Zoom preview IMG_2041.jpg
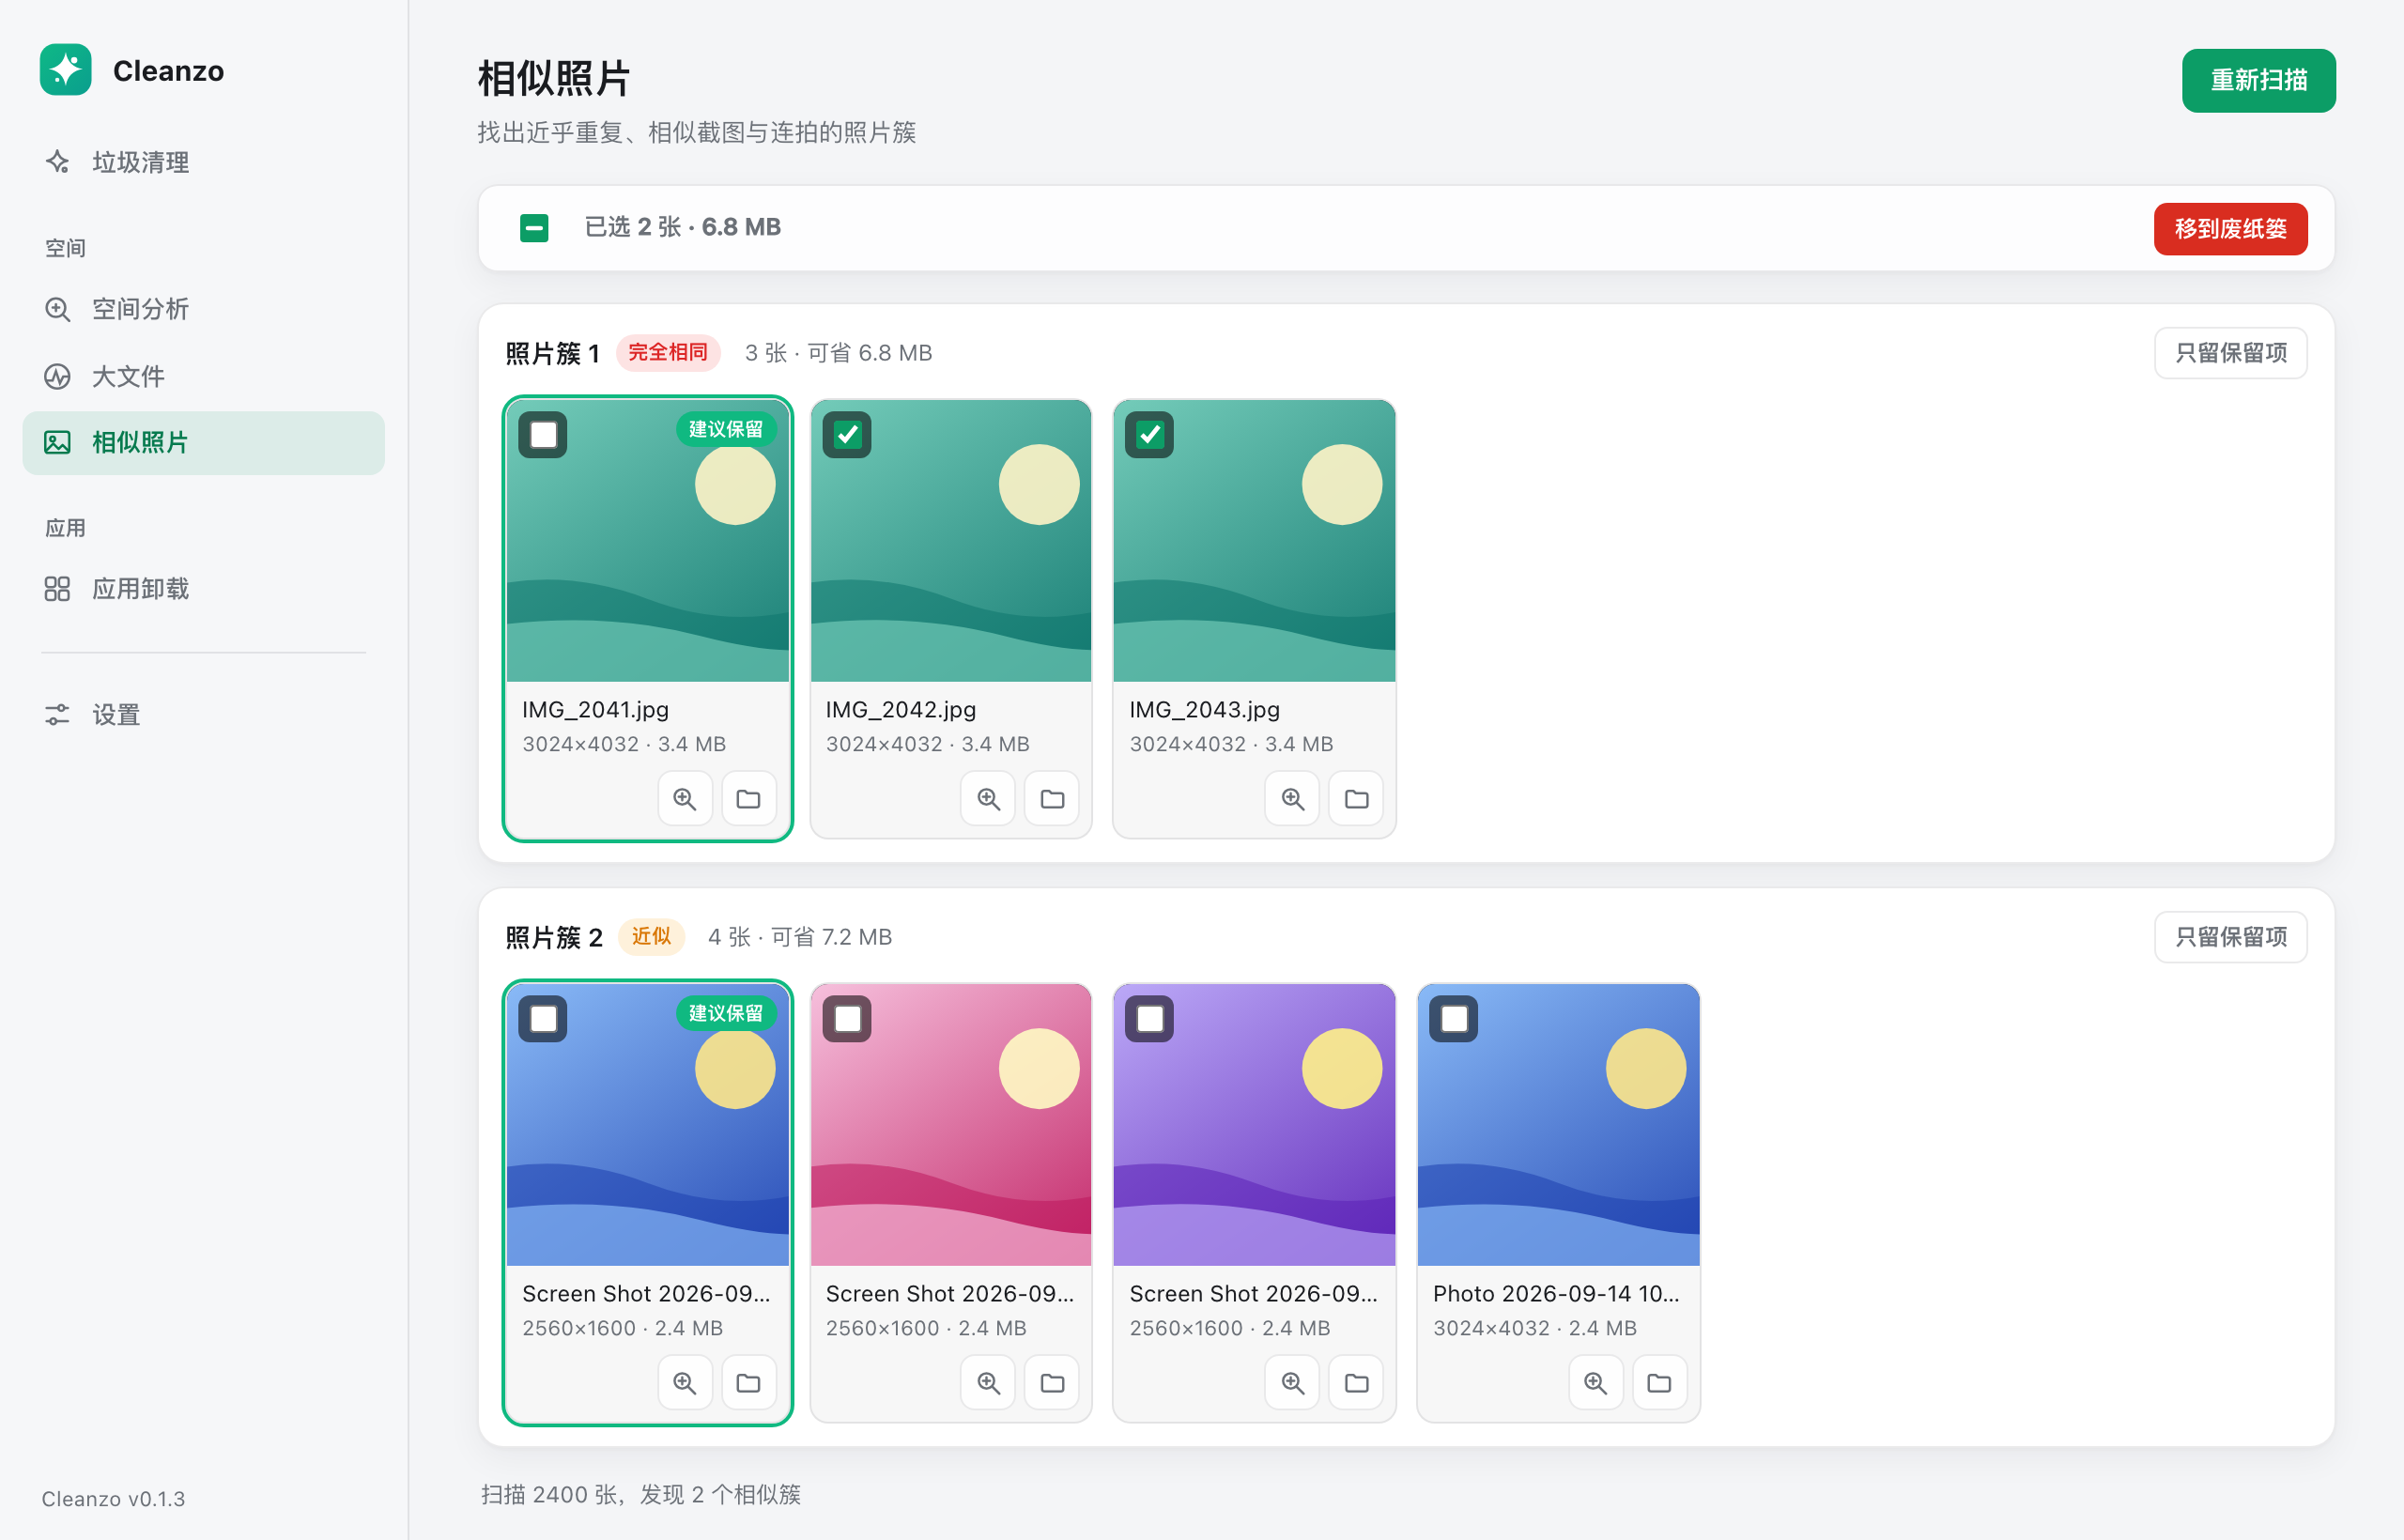 tap(685, 798)
